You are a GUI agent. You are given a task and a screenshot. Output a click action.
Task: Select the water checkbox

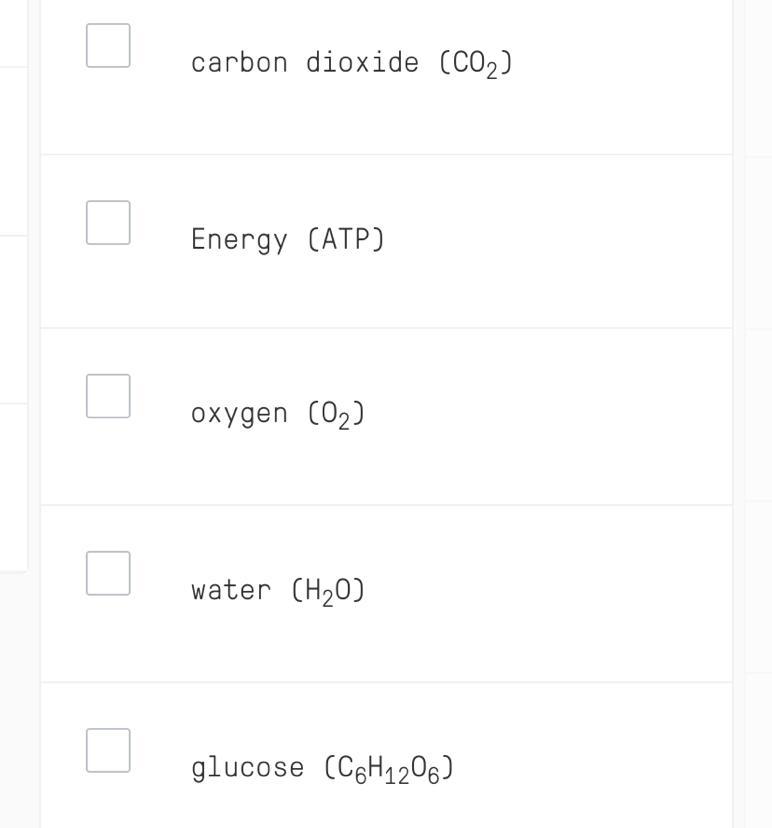tap(108, 573)
